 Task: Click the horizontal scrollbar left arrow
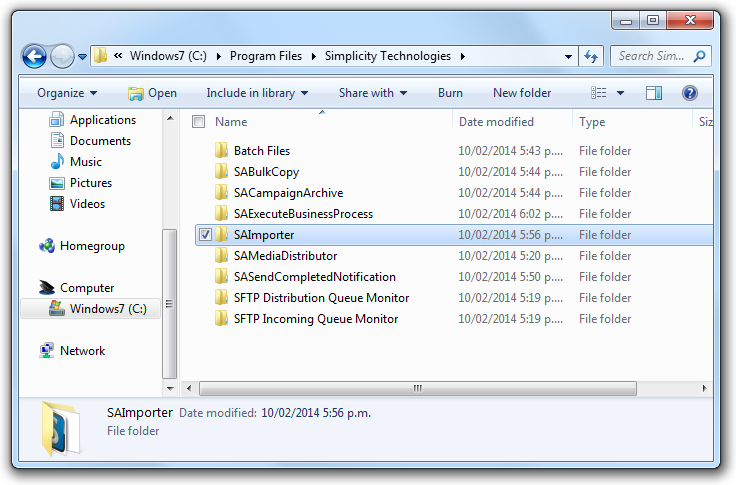pos(189,388)
